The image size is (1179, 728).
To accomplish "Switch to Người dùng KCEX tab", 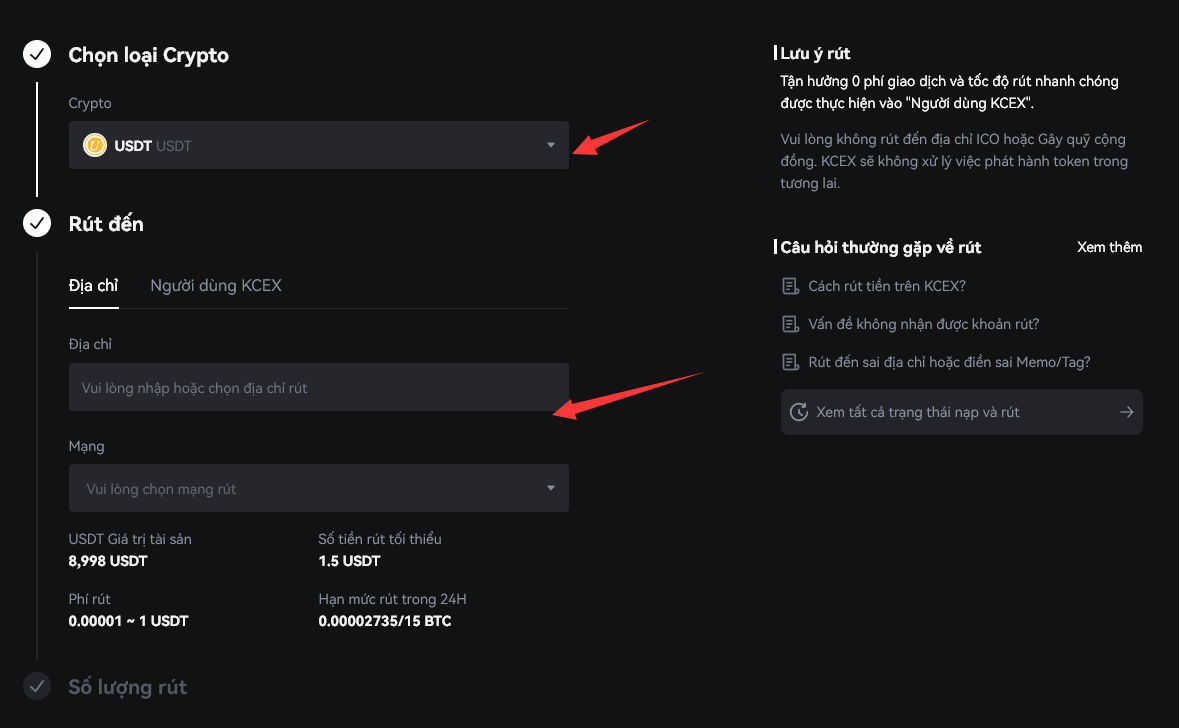I will tap(216, 286).
